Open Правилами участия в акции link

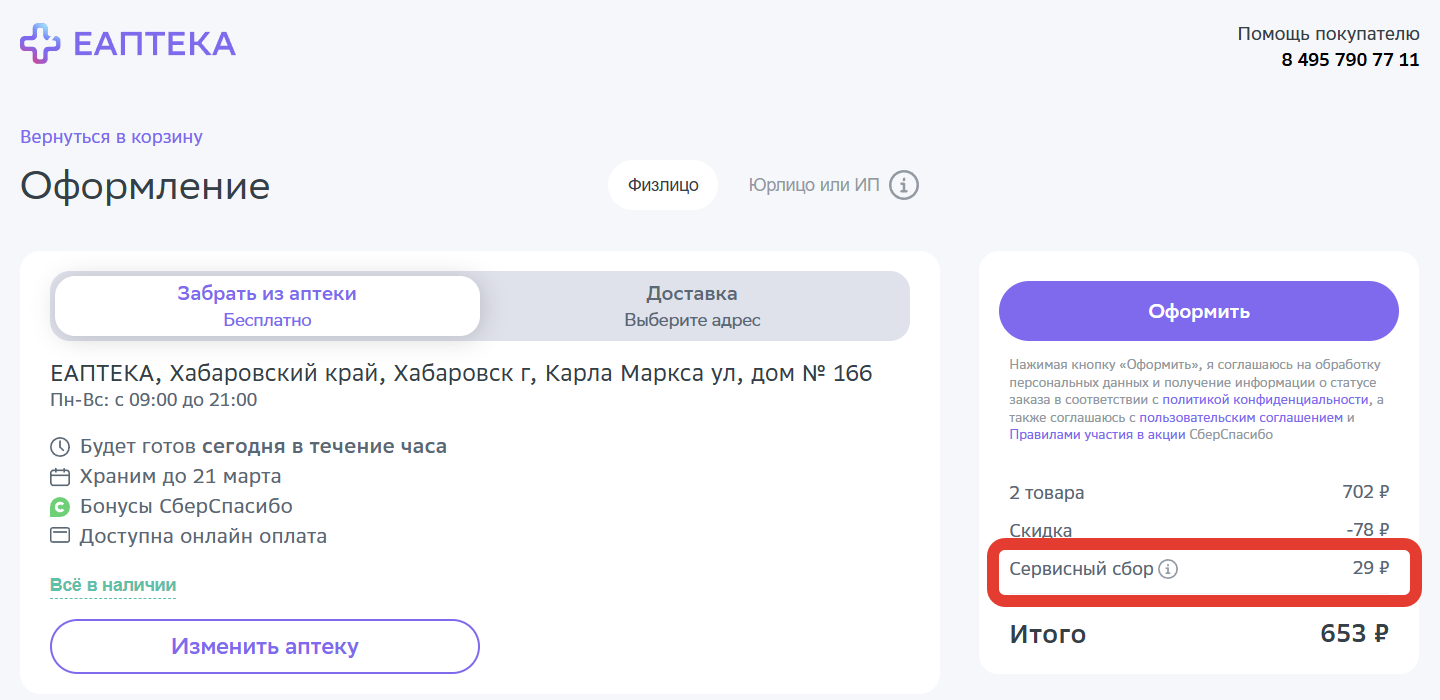[1097, 435]
